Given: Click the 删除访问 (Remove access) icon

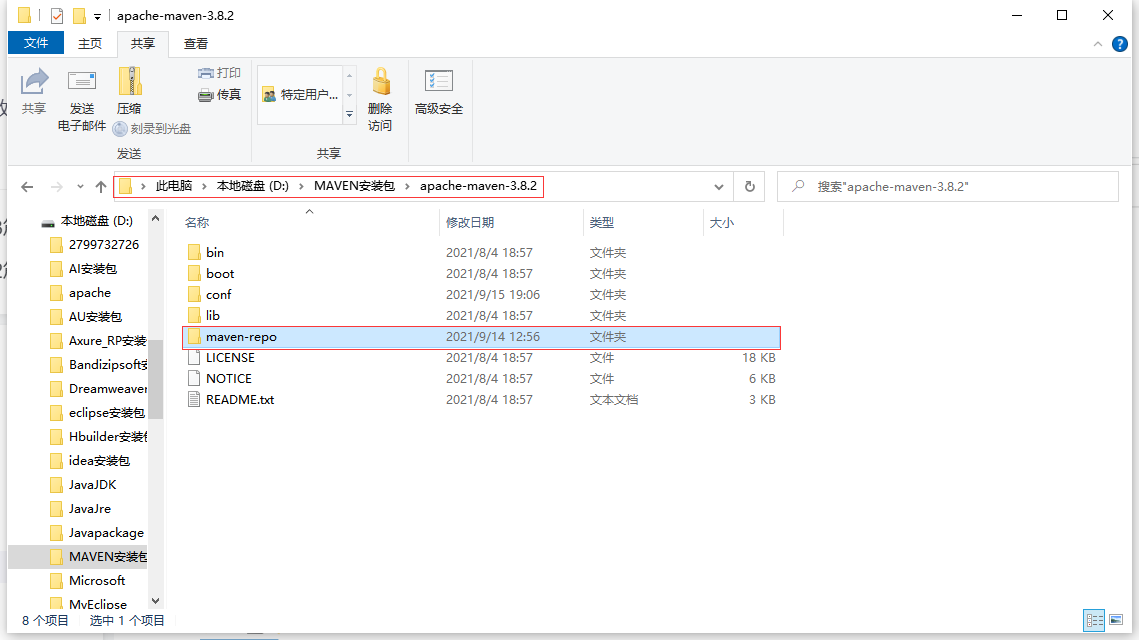Looking at the screenshot, I should [x=381, y=95].
